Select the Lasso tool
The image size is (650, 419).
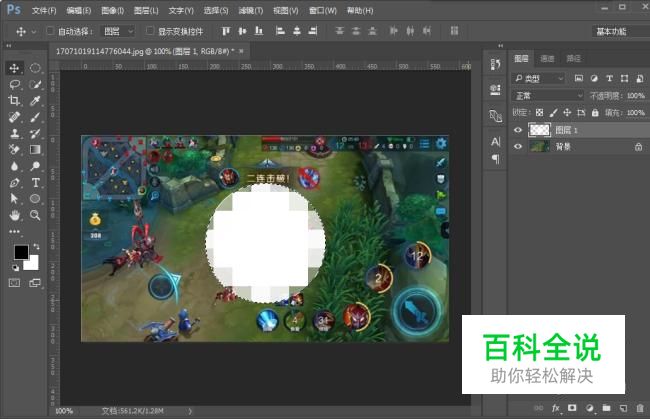(14, 85)
